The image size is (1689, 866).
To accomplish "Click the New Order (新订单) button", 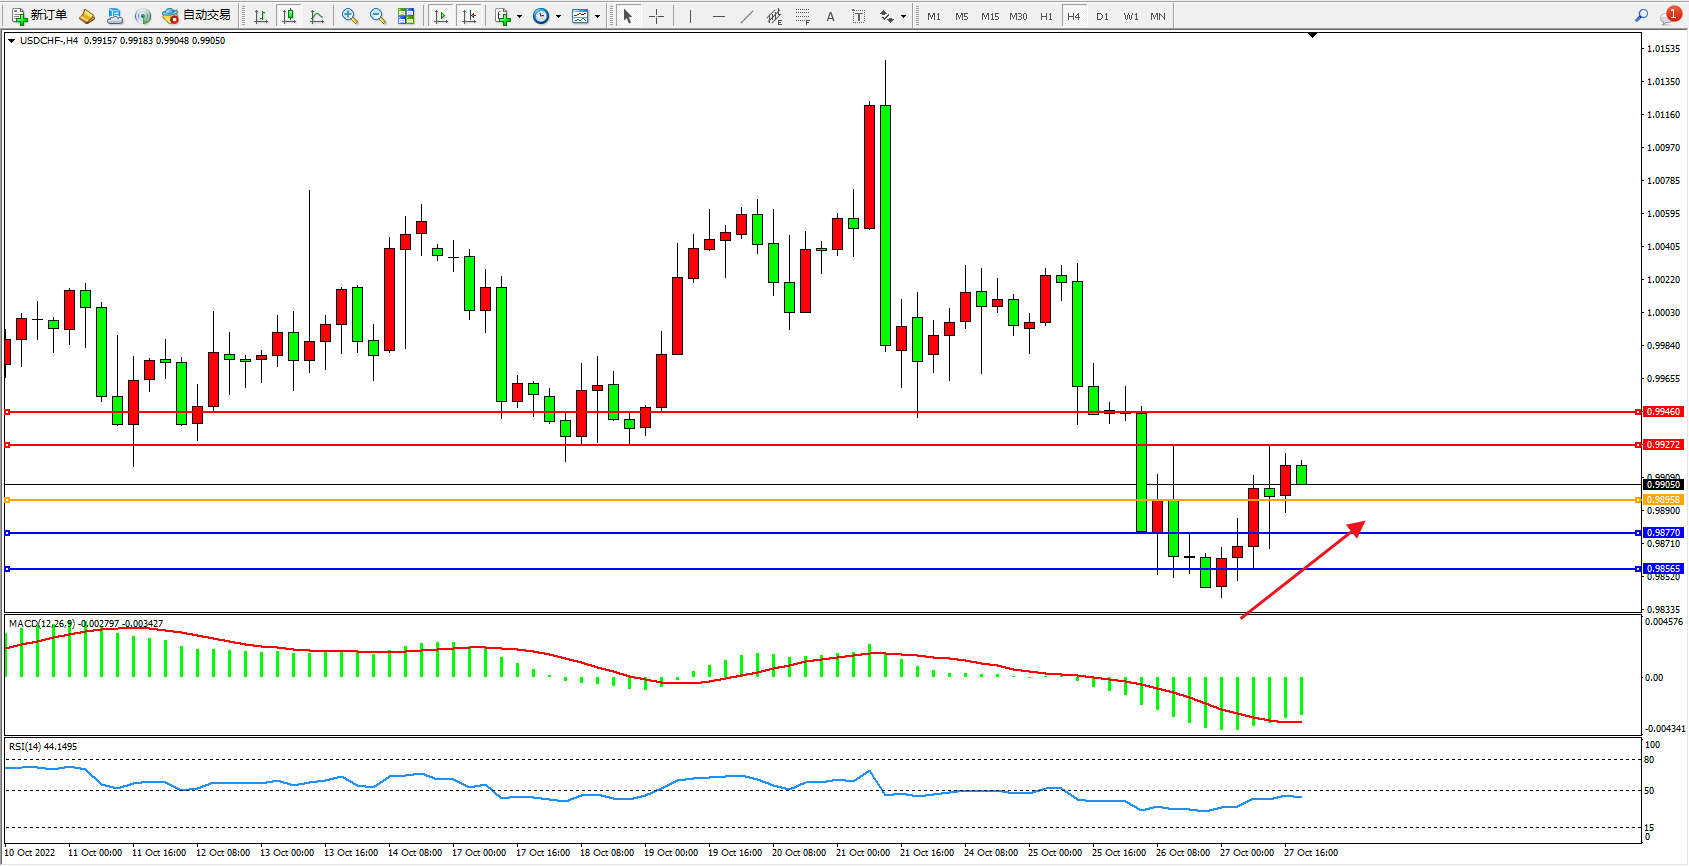I will tap(39, 16).
